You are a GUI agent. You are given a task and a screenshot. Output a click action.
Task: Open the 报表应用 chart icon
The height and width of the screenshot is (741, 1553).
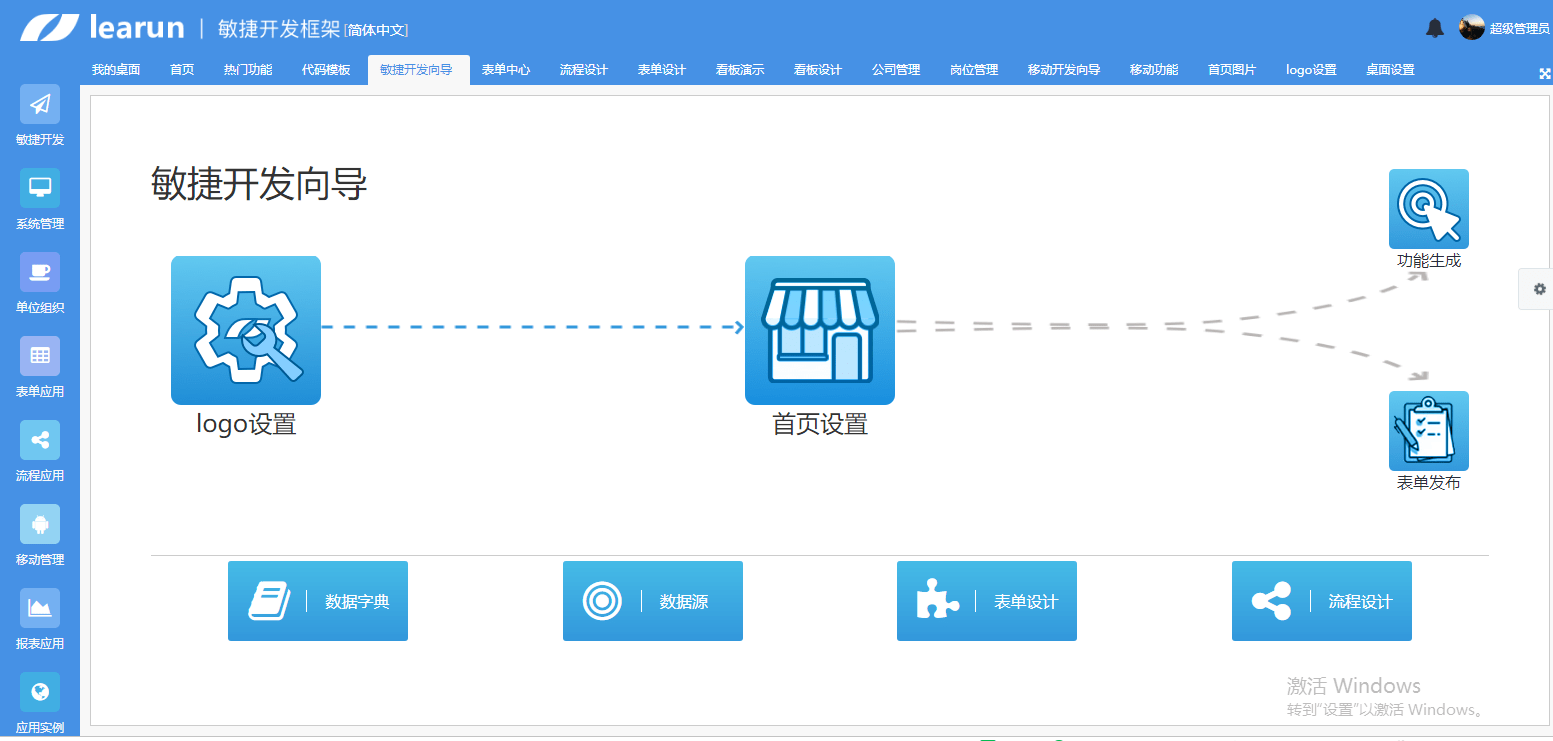[40, 608]
